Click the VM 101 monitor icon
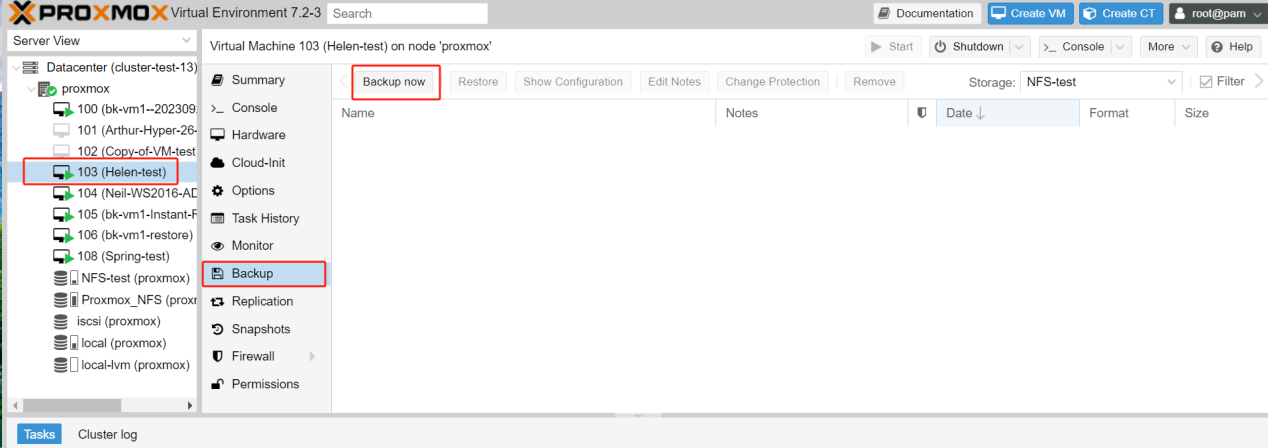 (62, 130)
